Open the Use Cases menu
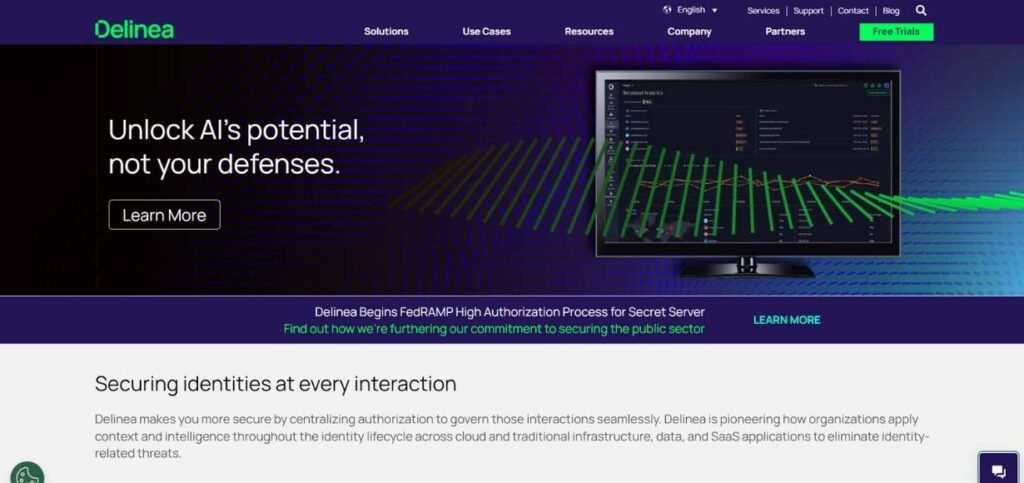1024x483 pixels. pyautogui.click(x=487, y=31)
